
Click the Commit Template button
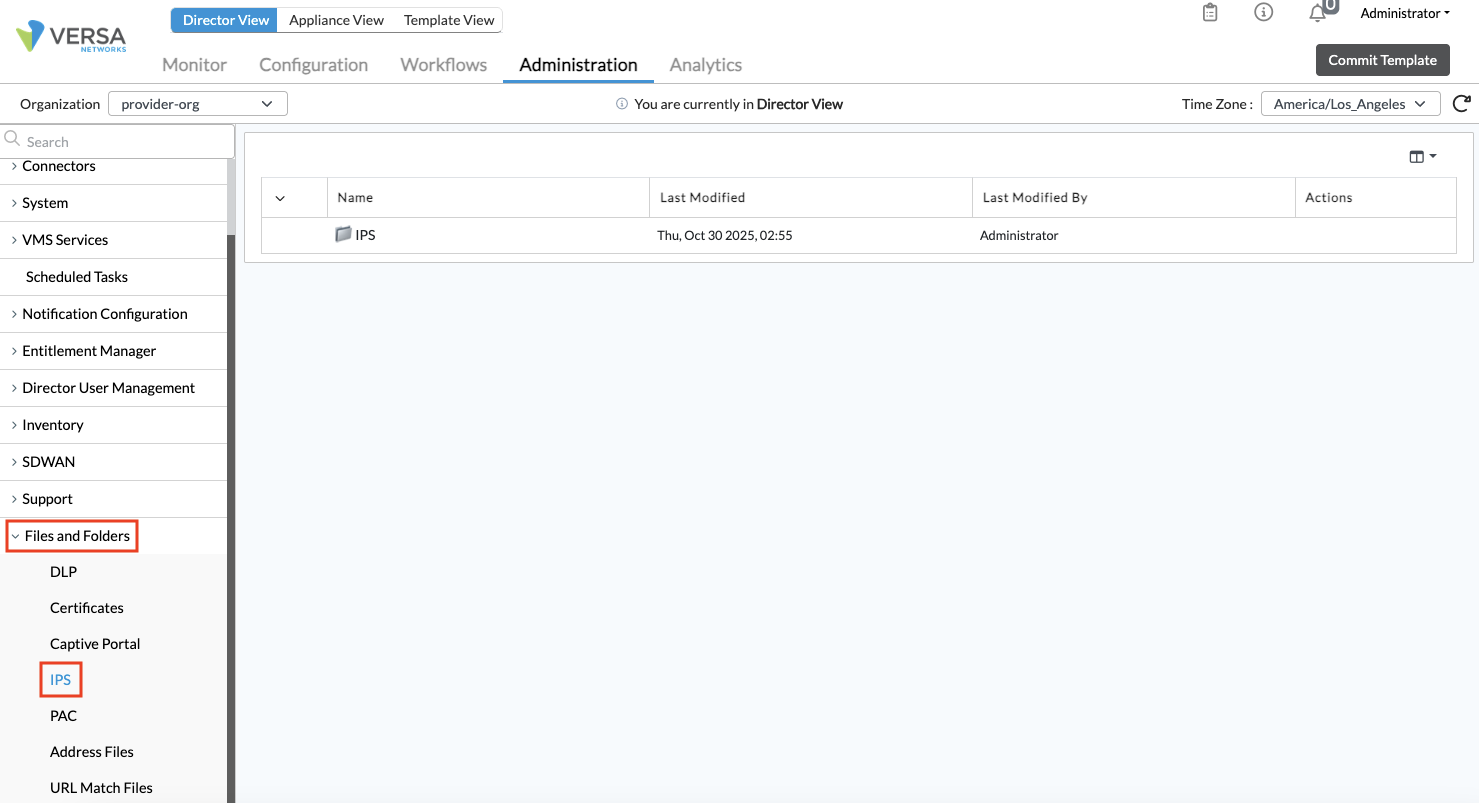coord(1382,60)
